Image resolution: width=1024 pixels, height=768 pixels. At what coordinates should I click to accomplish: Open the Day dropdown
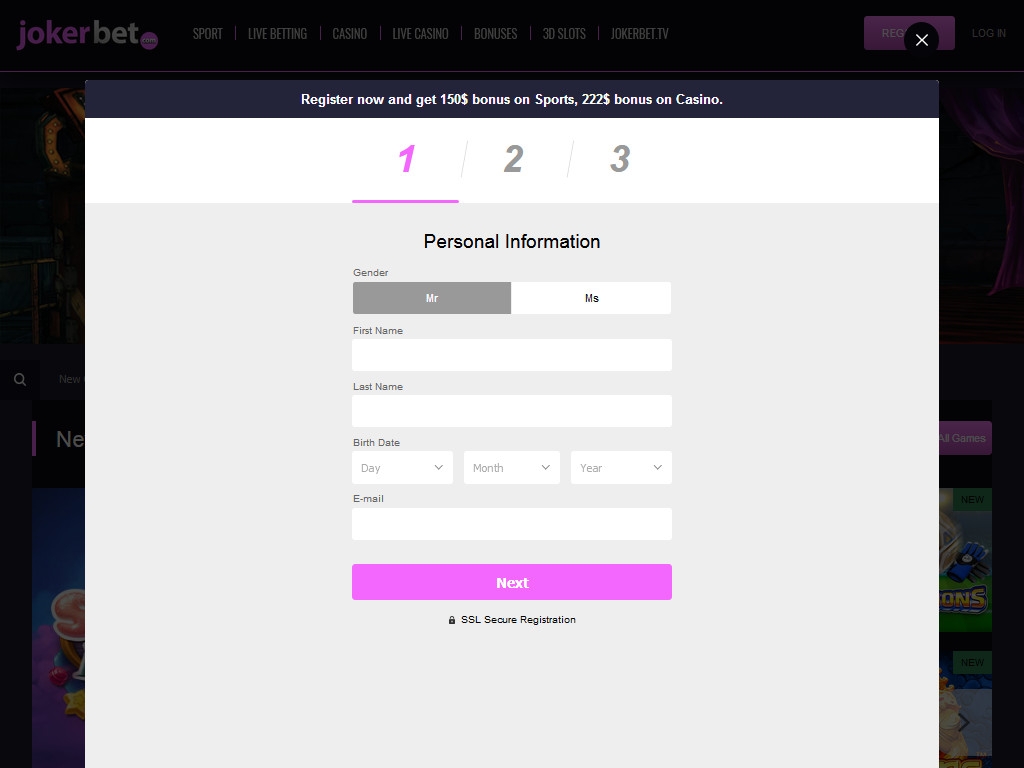coord(402,468)
